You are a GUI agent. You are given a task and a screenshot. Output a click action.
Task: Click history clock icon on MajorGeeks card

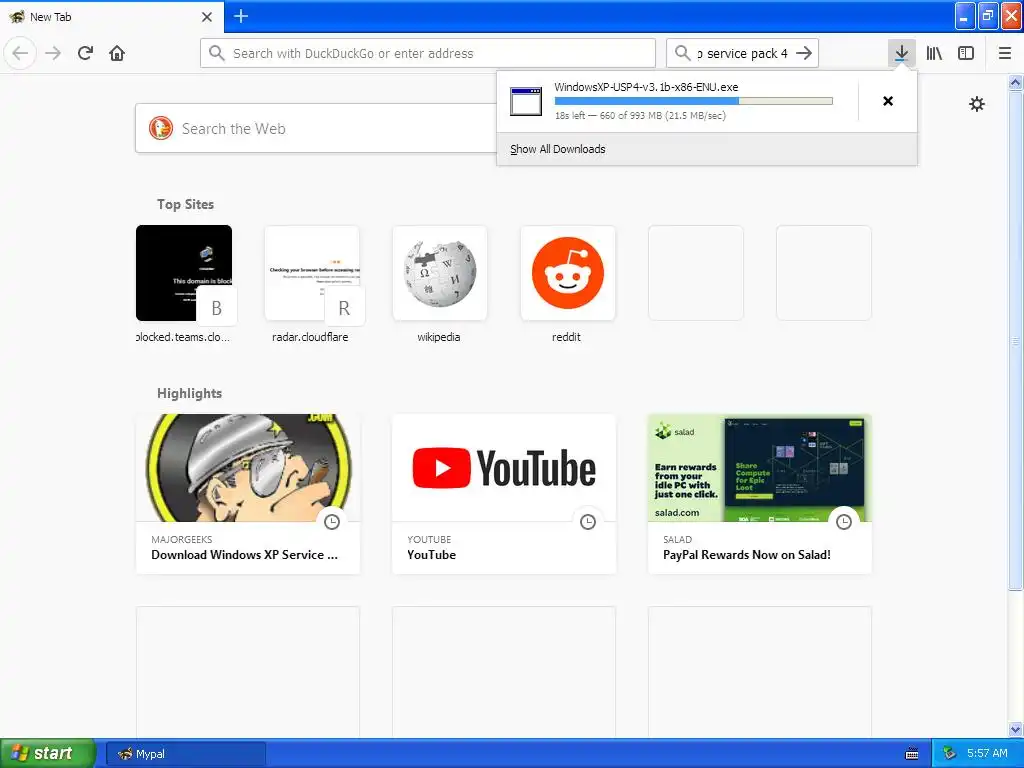click(332, 522)
